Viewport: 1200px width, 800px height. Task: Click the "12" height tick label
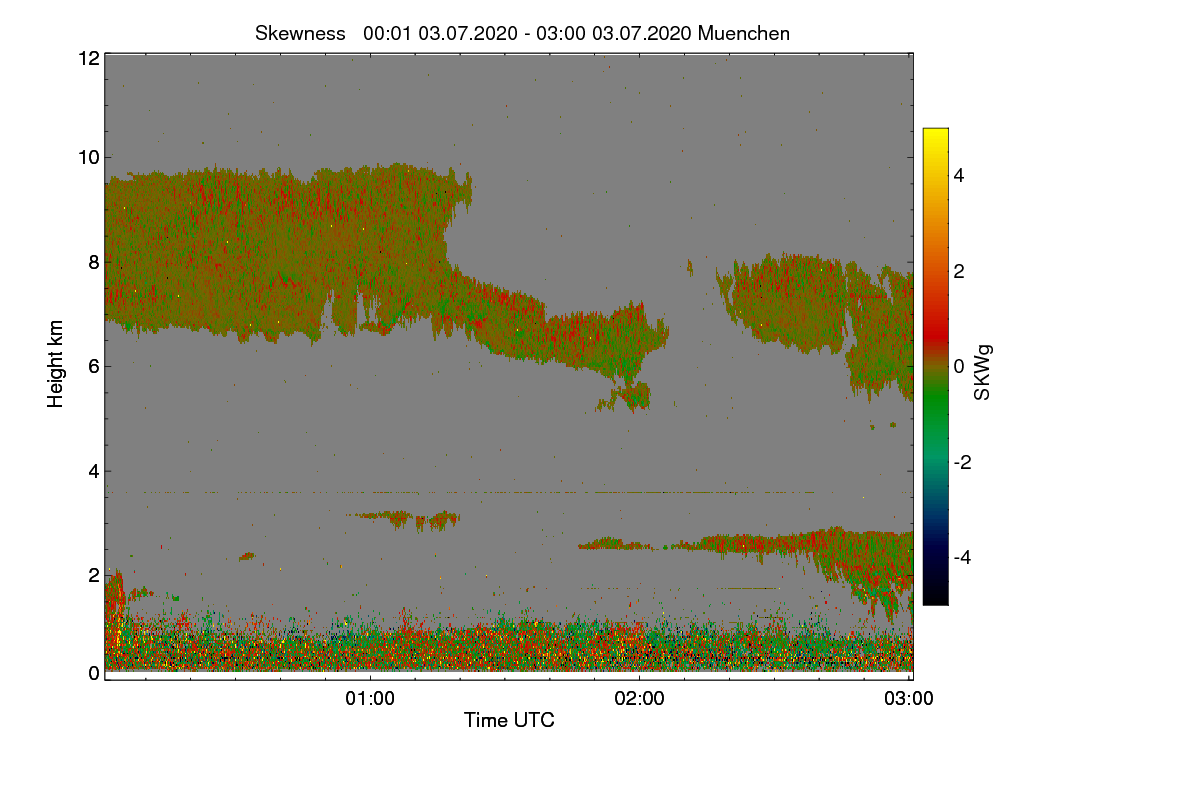(88, 58)
